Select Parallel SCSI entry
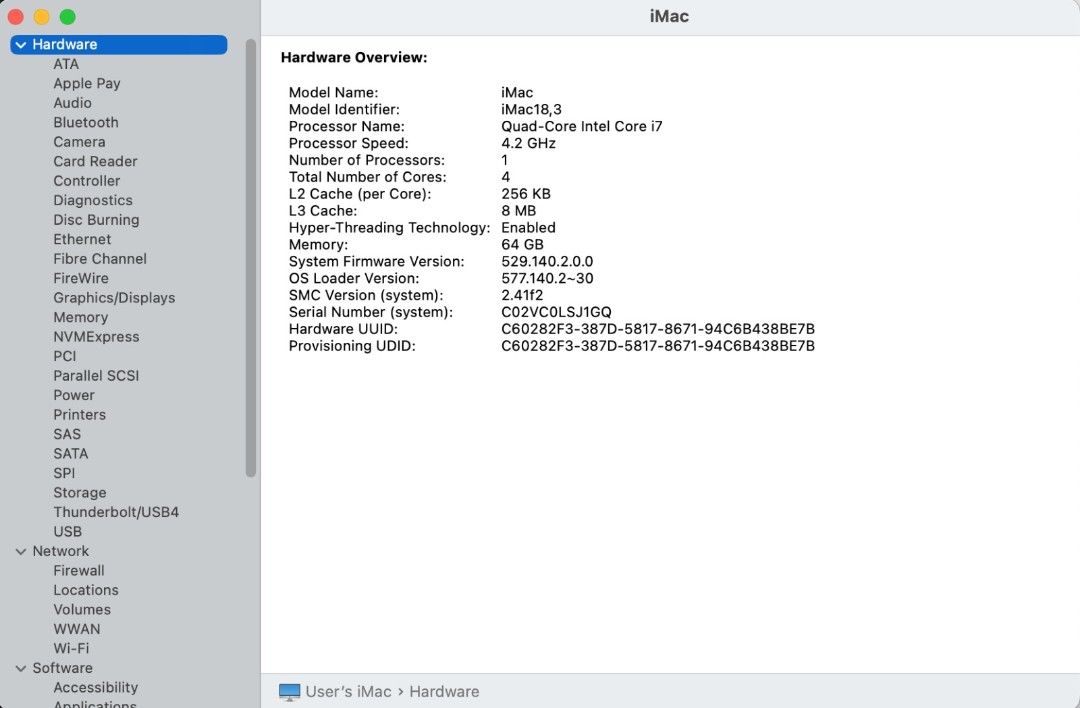This screenshot has height=708, width=1080. point(96,375)
